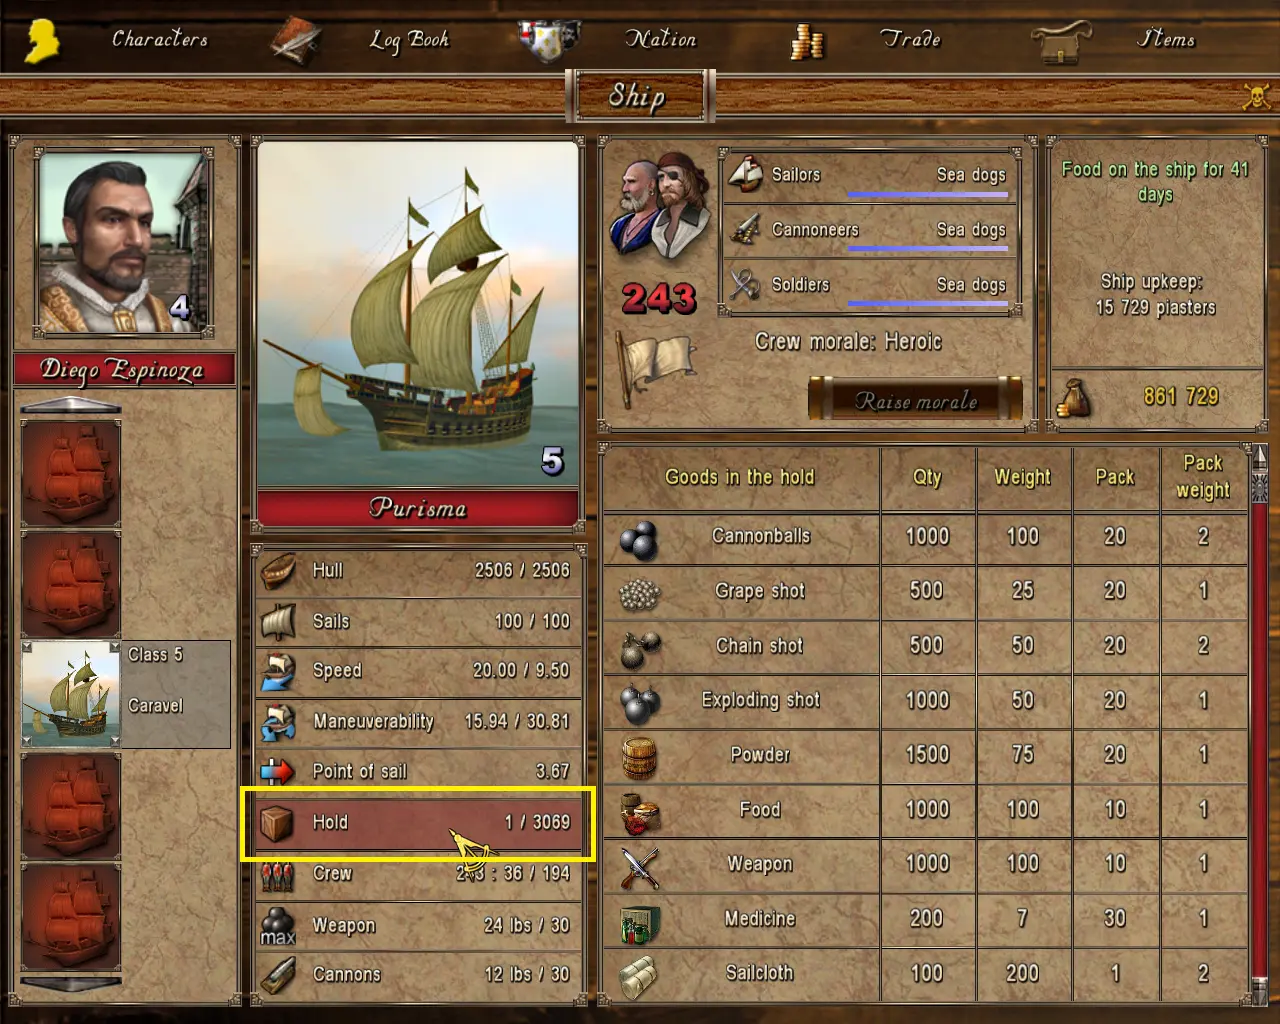Click the Cannonballs goods icon
This screenshot has height=1024, width=1280.
pos(639,540)
